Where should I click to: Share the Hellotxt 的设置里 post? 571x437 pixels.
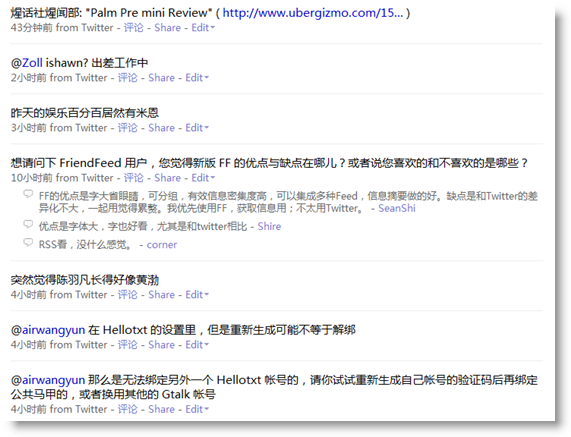[x=161, y=345]
